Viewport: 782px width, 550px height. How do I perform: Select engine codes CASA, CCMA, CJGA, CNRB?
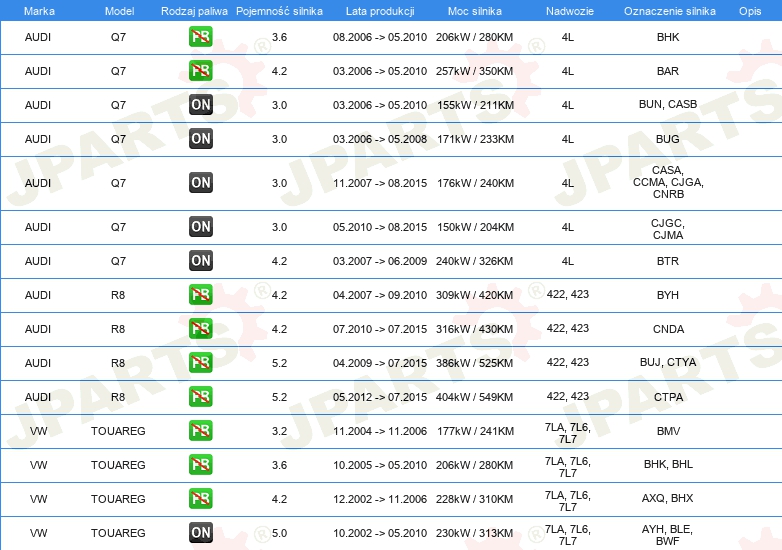coord(668,182)
